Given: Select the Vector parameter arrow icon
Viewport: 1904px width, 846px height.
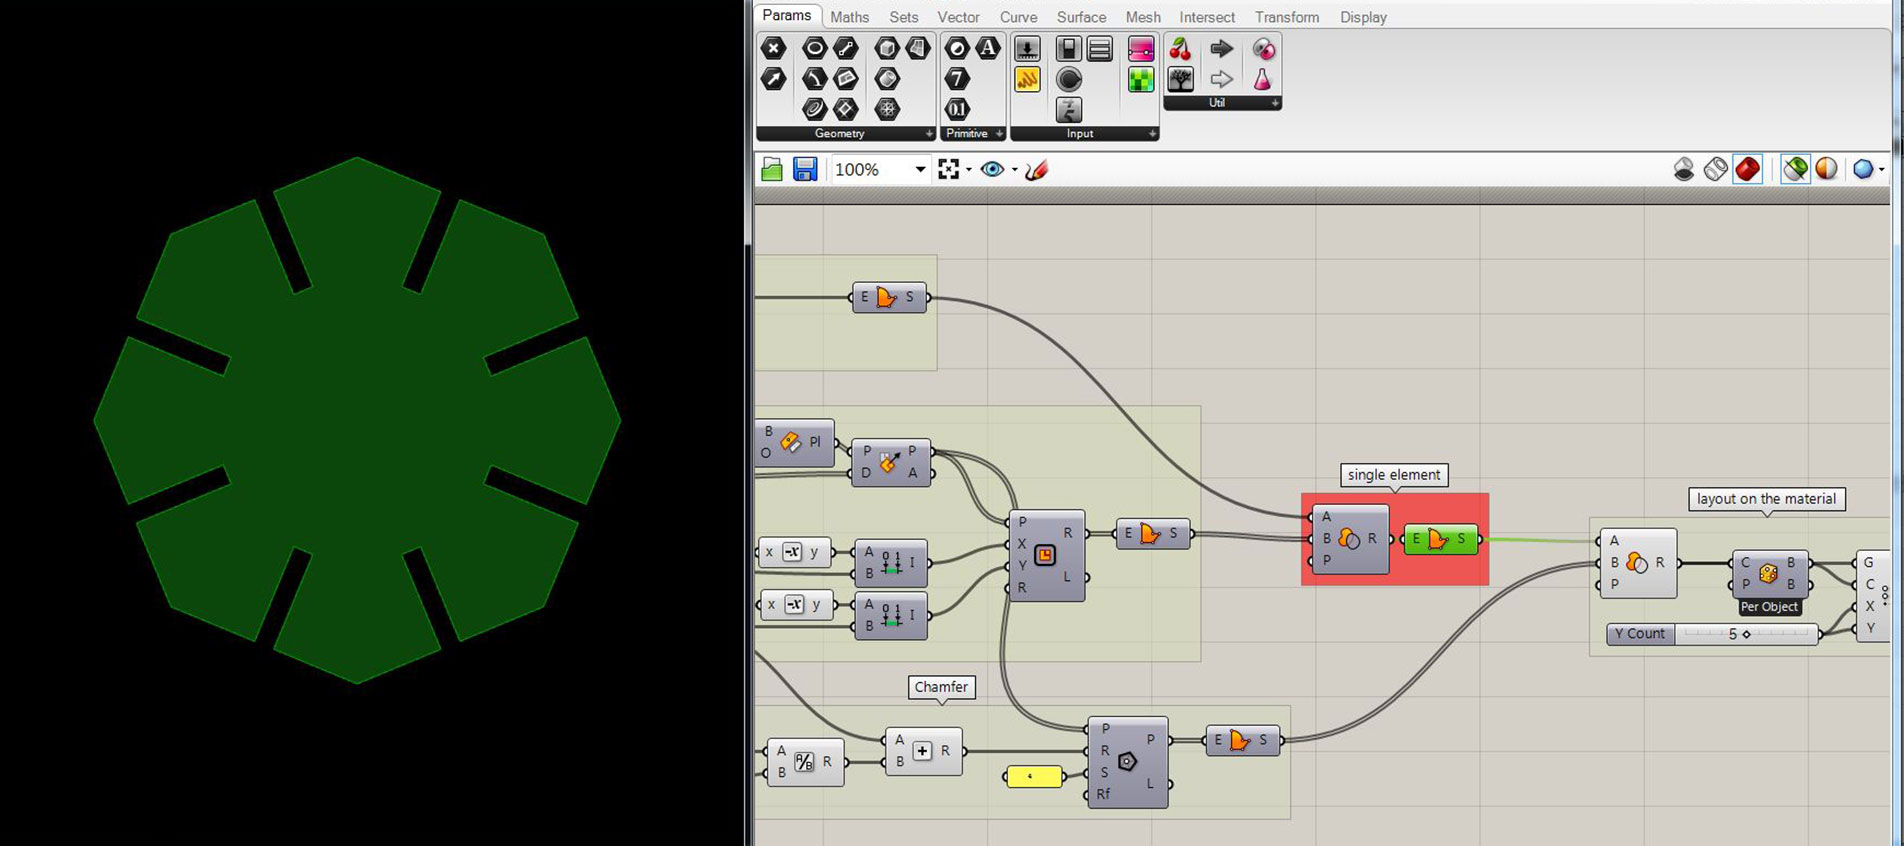Looking at the screenshot, I should (773, 79).
